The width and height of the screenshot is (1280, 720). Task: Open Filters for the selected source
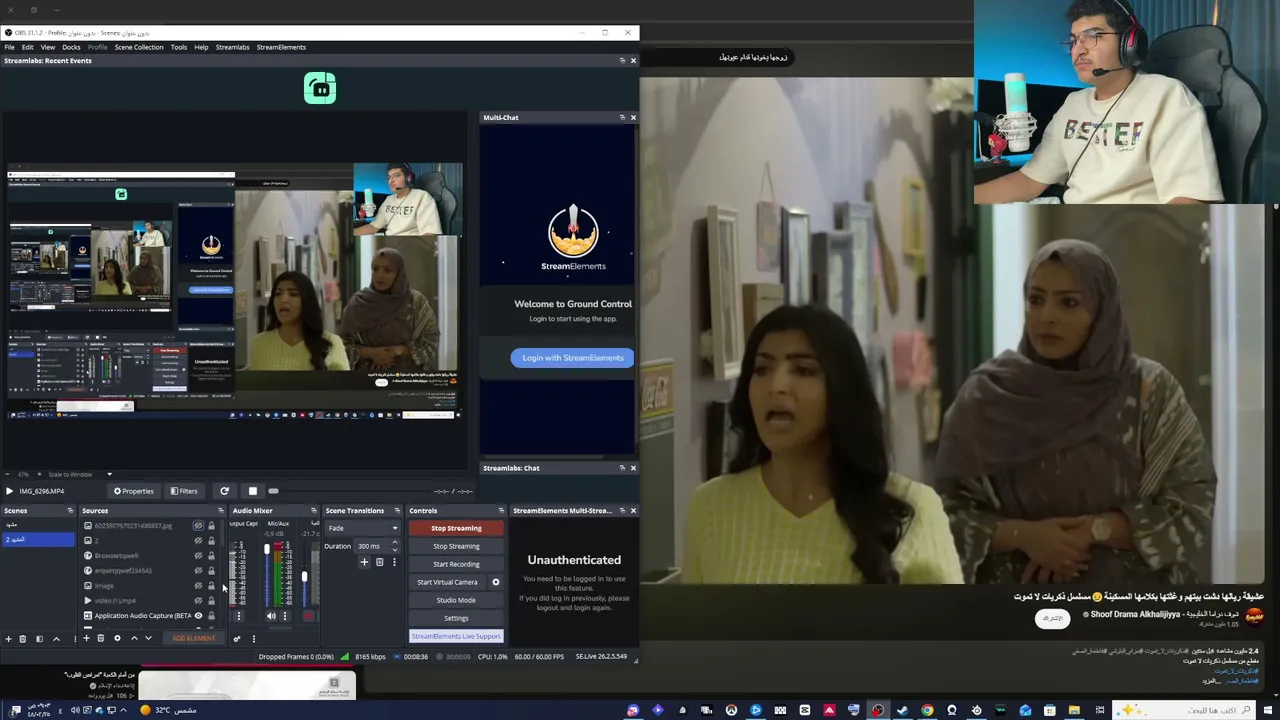point(184,491)
